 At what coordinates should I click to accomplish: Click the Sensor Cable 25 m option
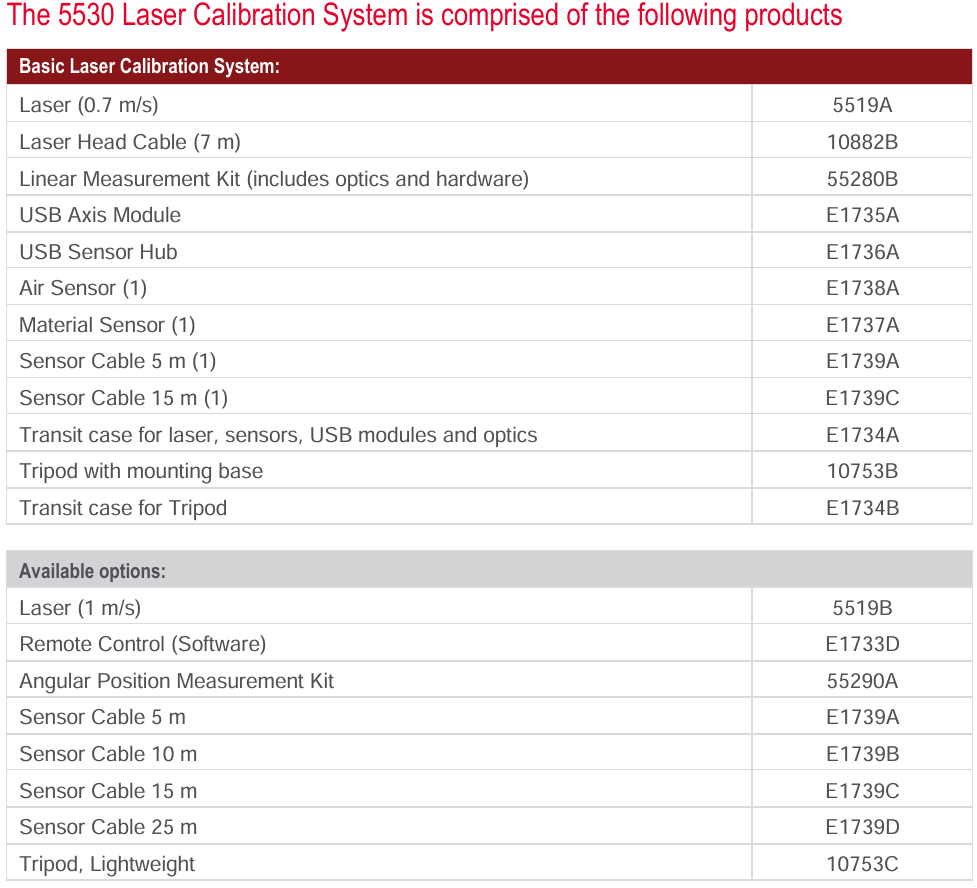108,827
